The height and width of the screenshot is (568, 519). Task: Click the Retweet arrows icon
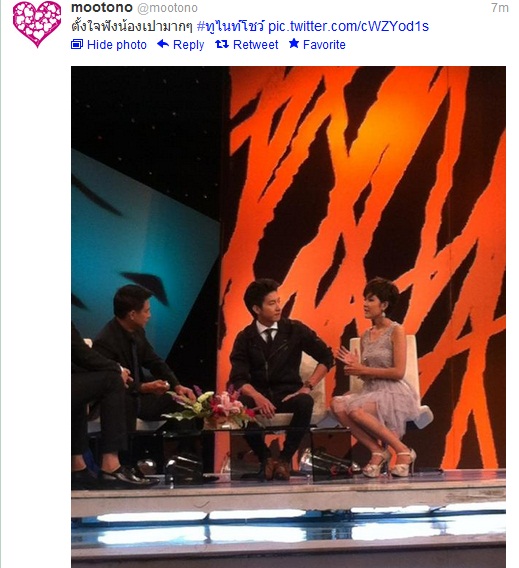click(x=222, y=44)
